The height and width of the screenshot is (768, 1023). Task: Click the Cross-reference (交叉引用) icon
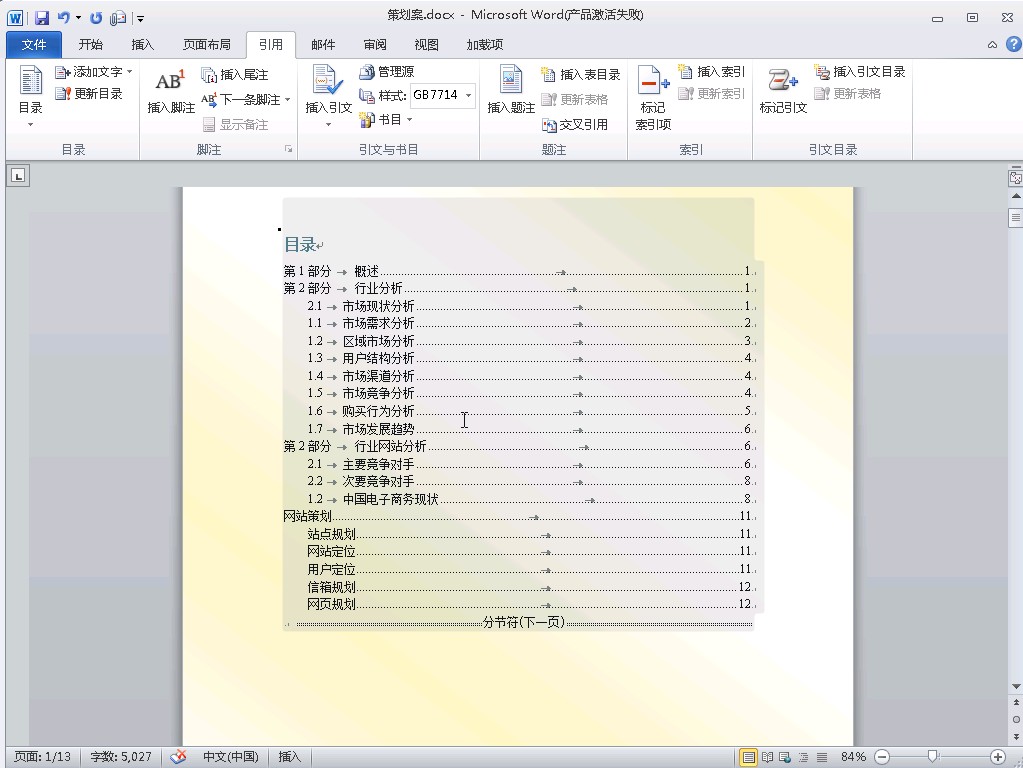549,125
